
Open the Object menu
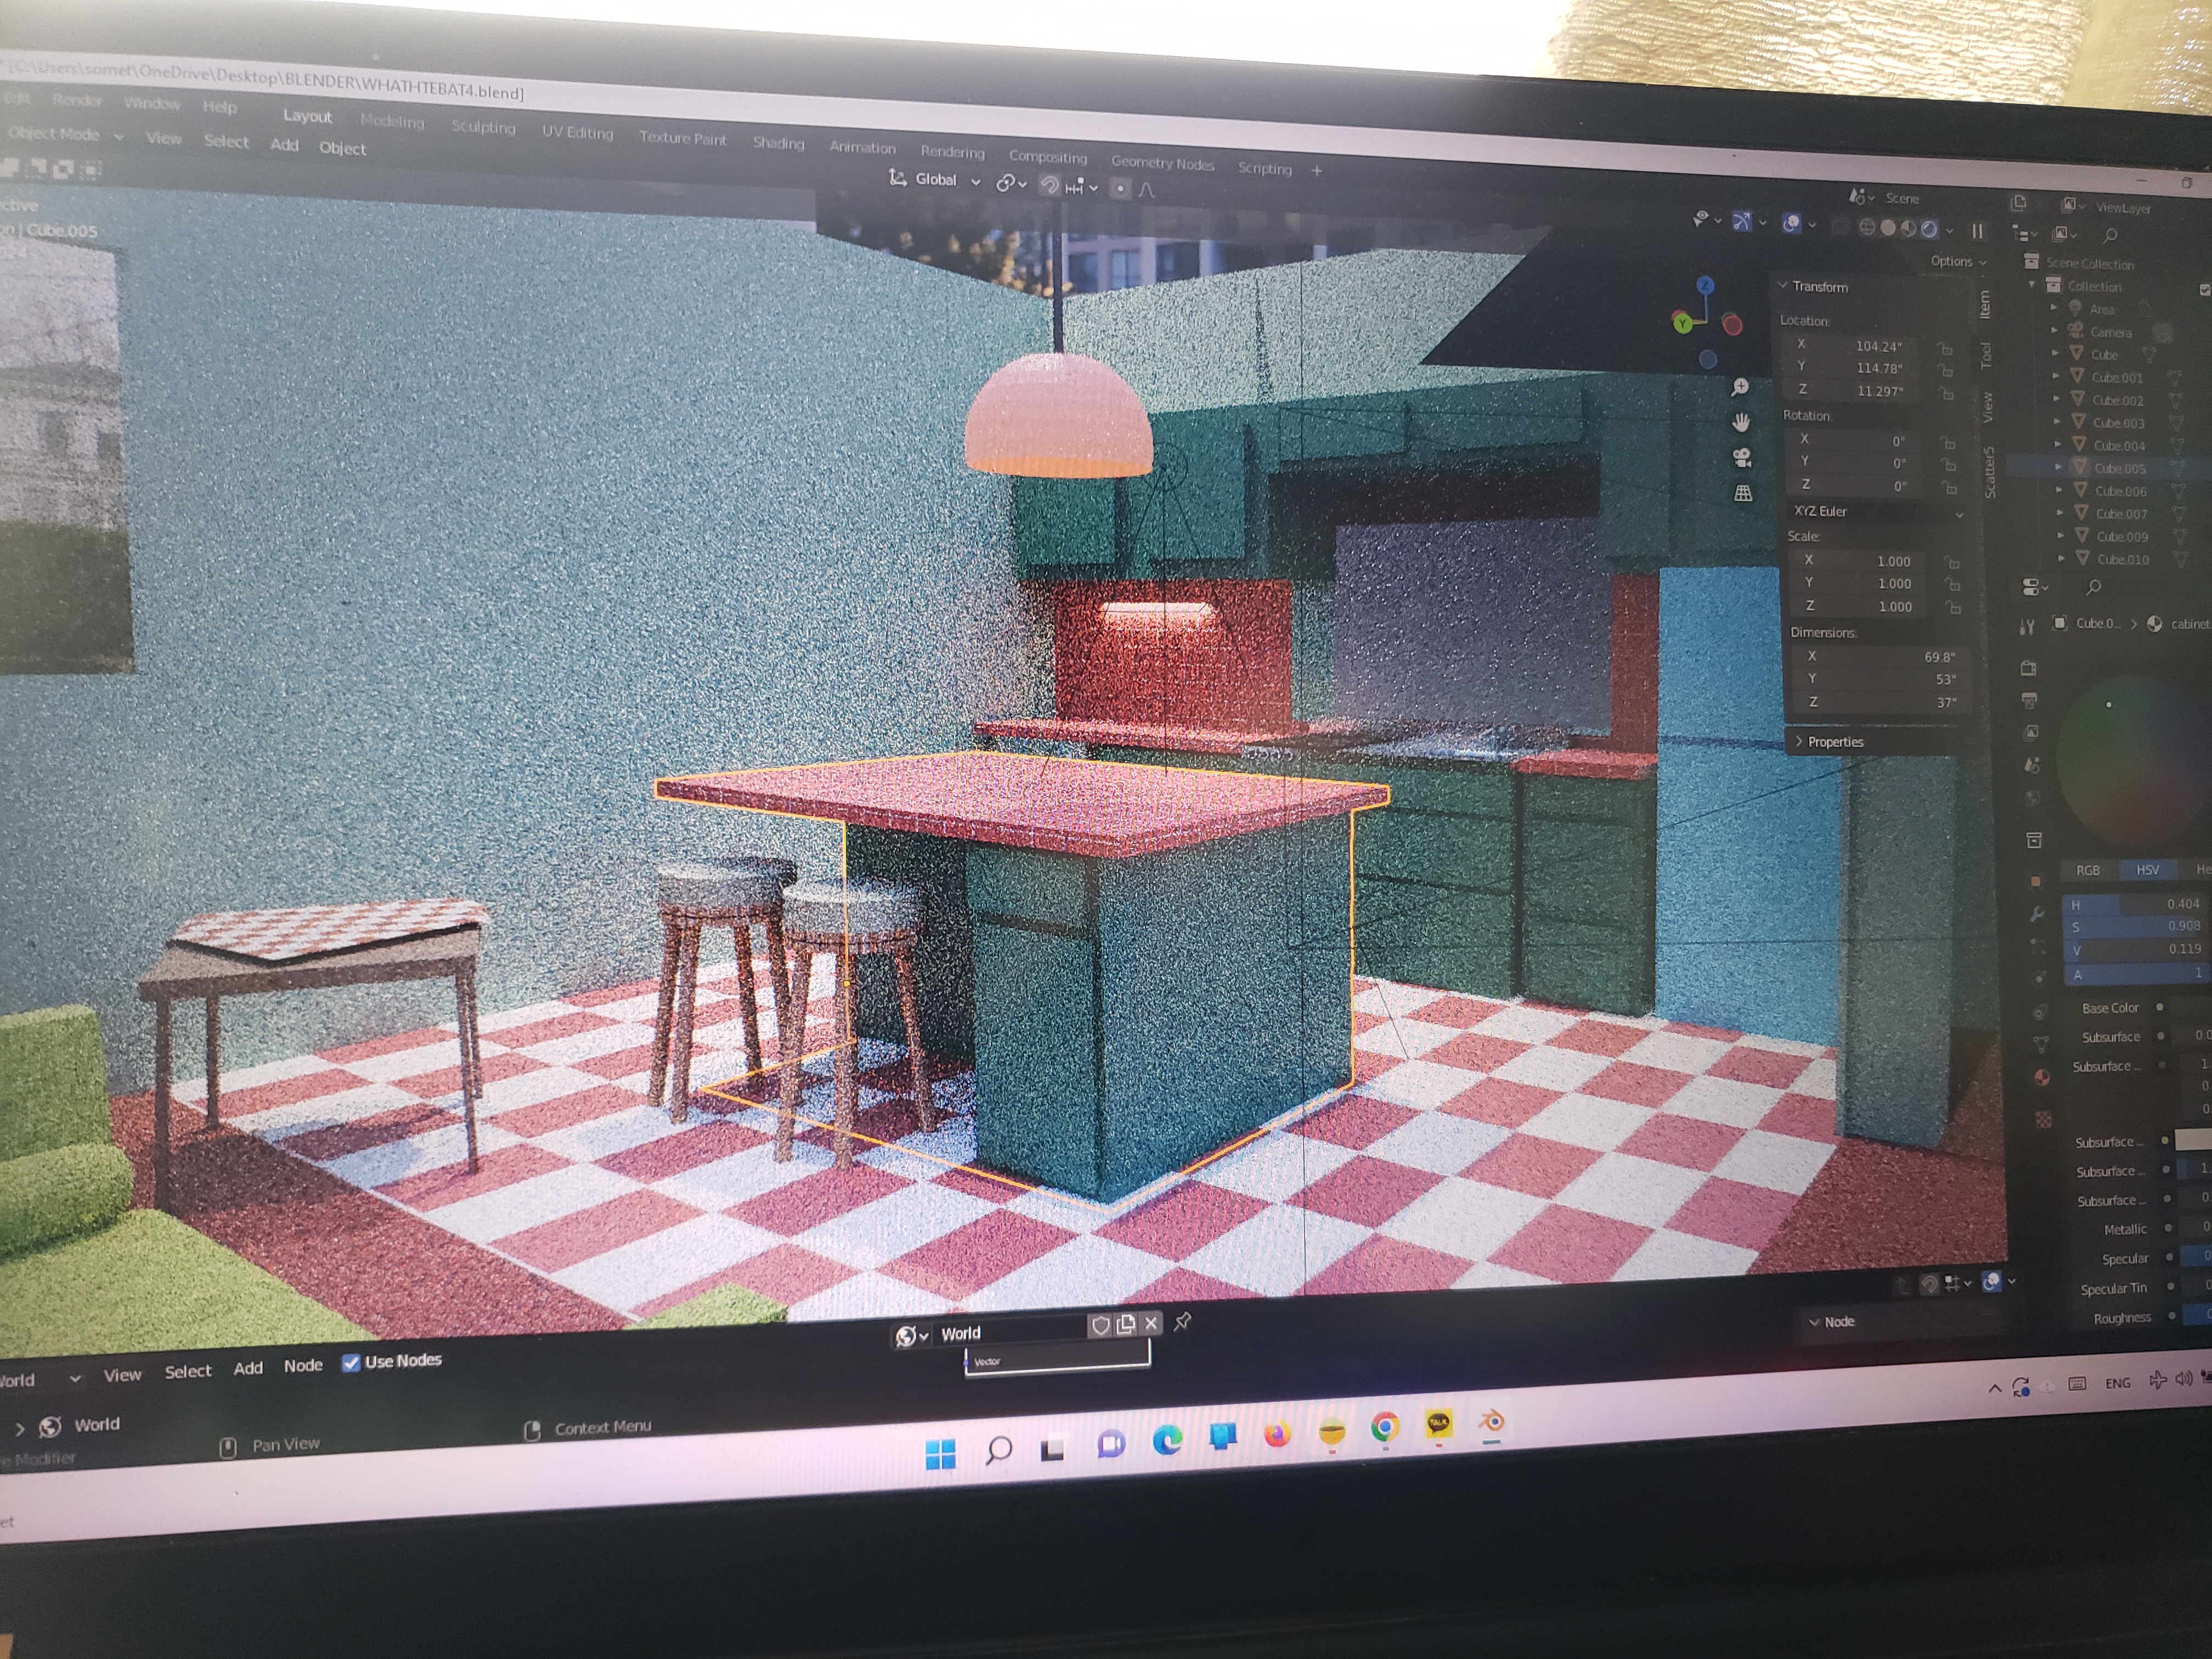(x=342, y=148)
